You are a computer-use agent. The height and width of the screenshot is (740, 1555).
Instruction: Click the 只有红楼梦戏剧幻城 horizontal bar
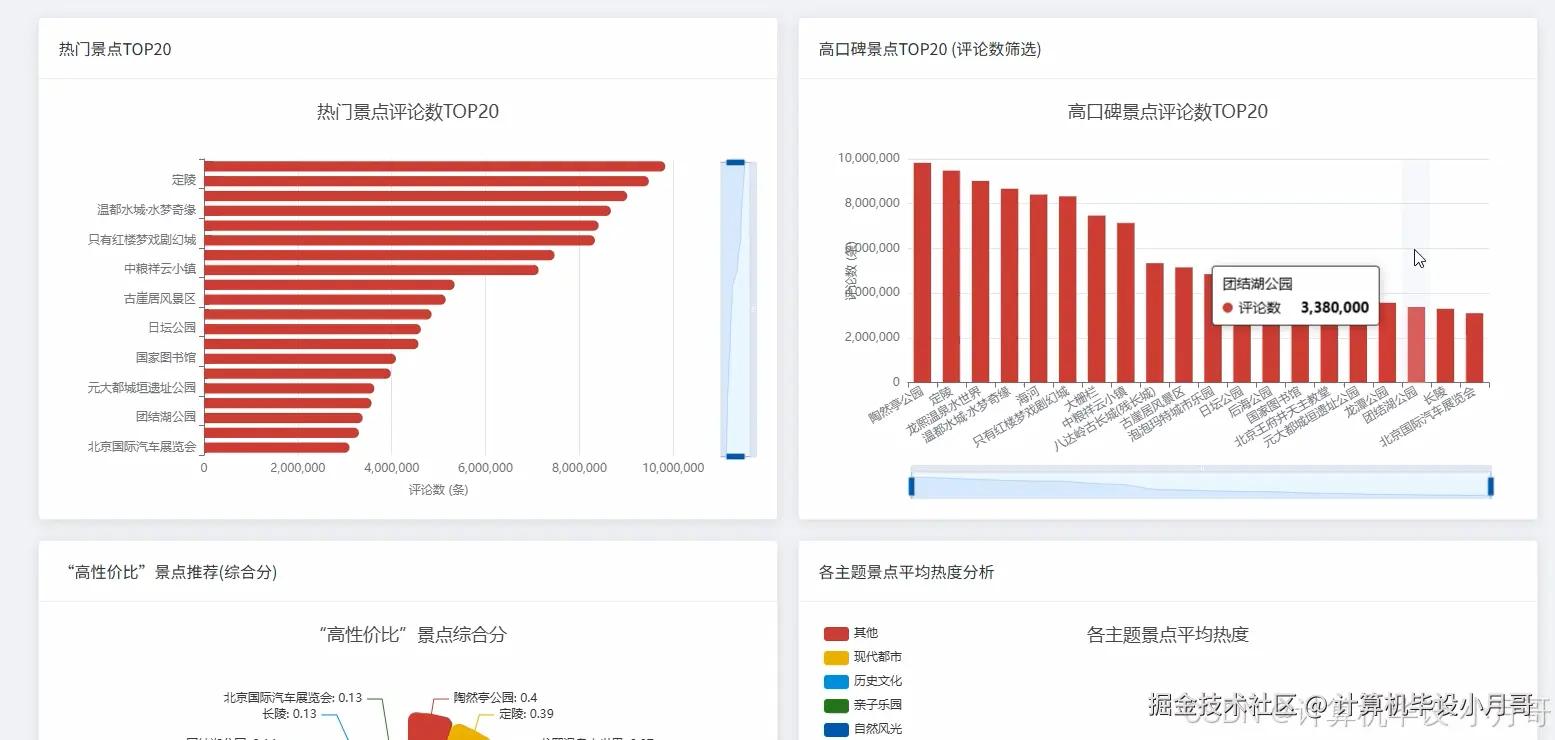click(x=399, y=240)
